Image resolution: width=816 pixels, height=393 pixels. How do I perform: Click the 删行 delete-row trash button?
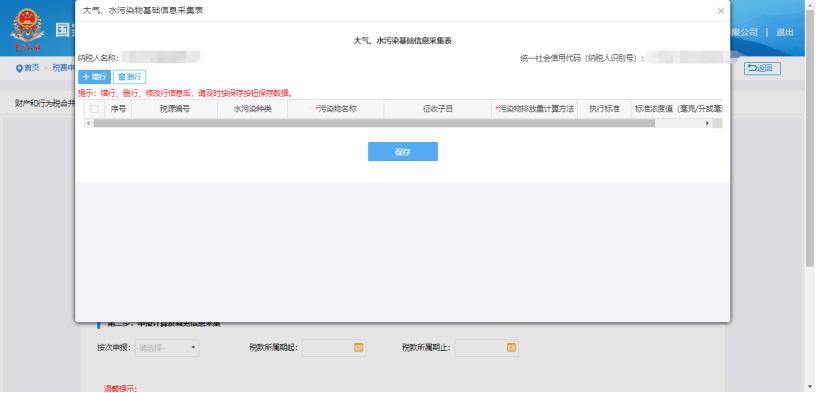click(x=130, y=77)
